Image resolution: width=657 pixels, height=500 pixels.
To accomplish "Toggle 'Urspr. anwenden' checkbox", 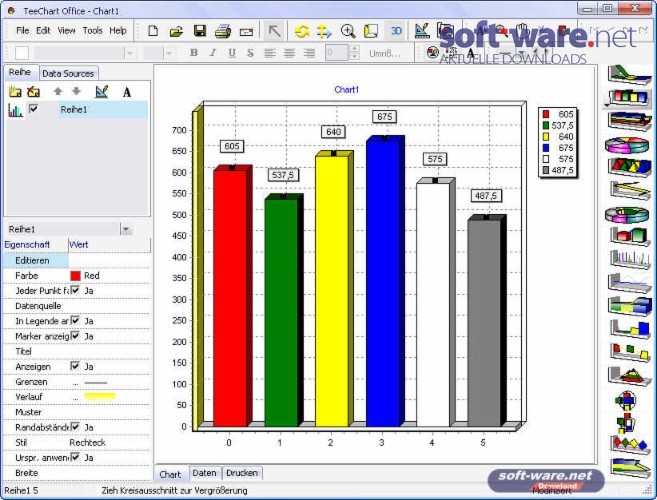I will [75, 457].
